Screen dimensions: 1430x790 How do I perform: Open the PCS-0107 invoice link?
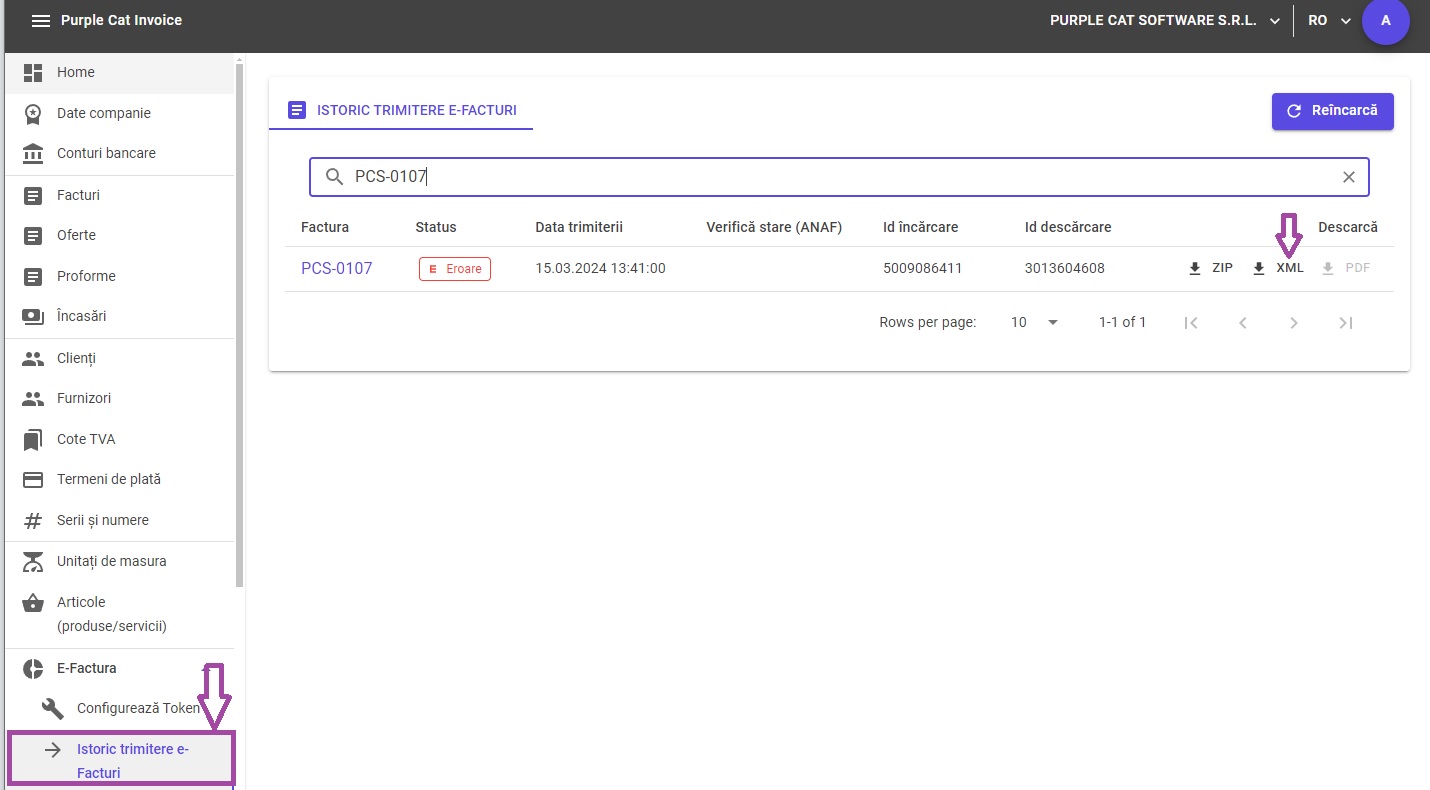[x=336, y=268]
